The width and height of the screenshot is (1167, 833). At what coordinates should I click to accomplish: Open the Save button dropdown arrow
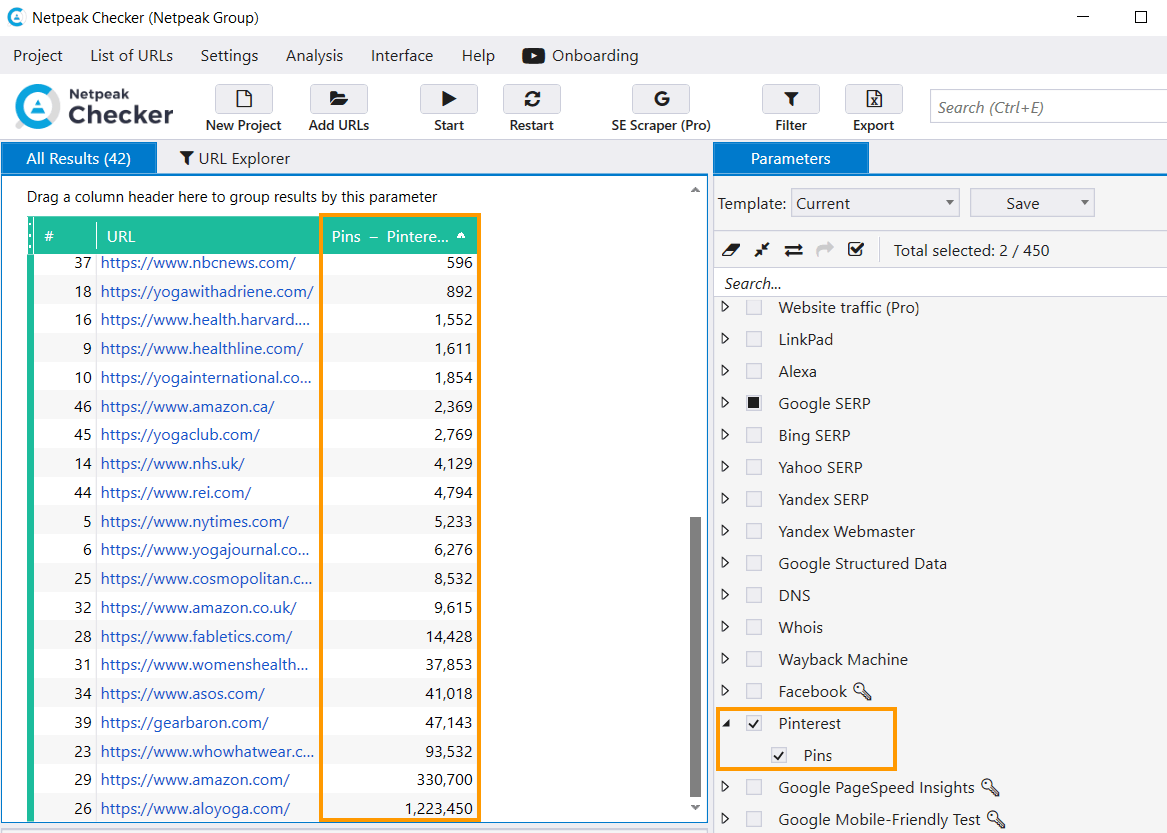(x=1084, y=202)
